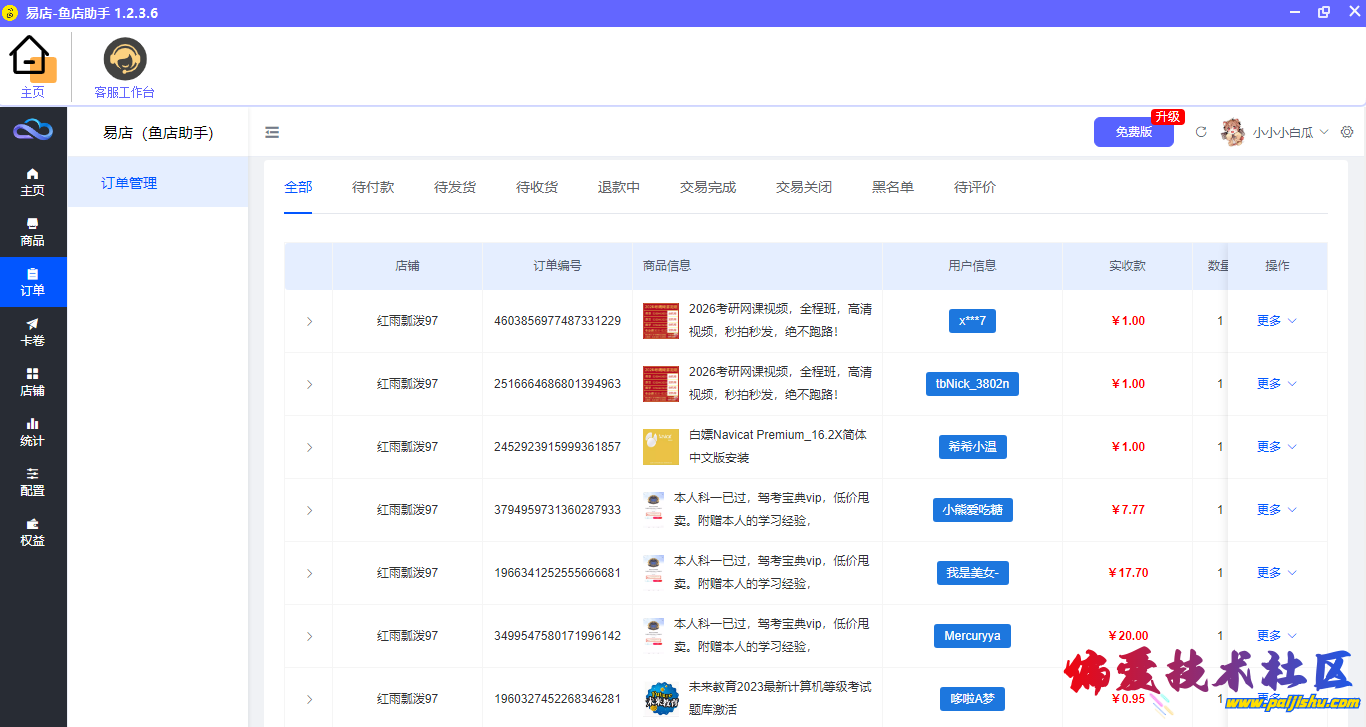Click the Navicat Premium product thumbnail
Viewport: 1366px width, 727px height.
pos(661,447)
